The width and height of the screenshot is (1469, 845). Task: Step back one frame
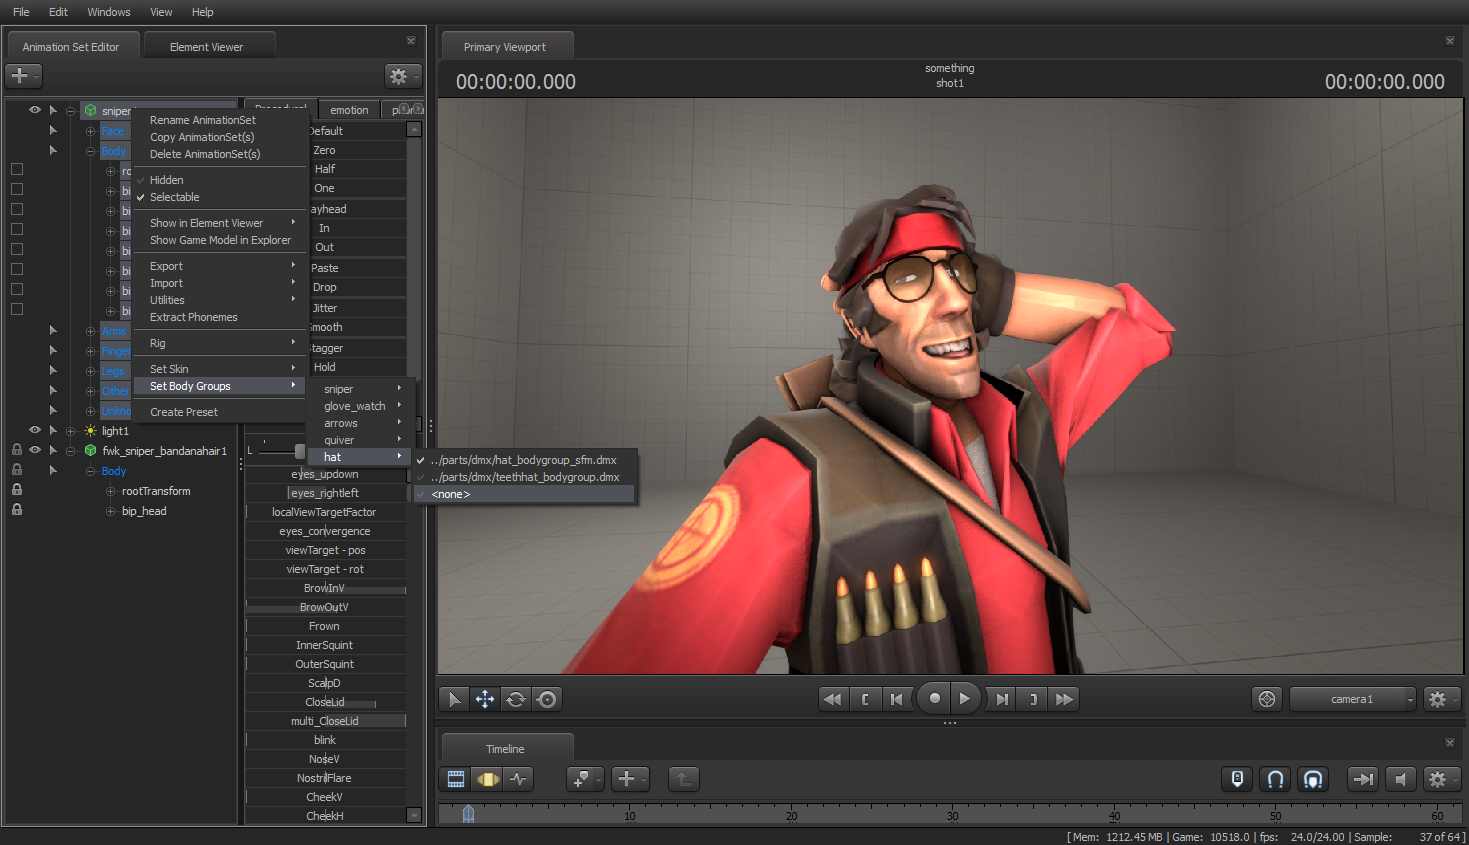(897, 699)
